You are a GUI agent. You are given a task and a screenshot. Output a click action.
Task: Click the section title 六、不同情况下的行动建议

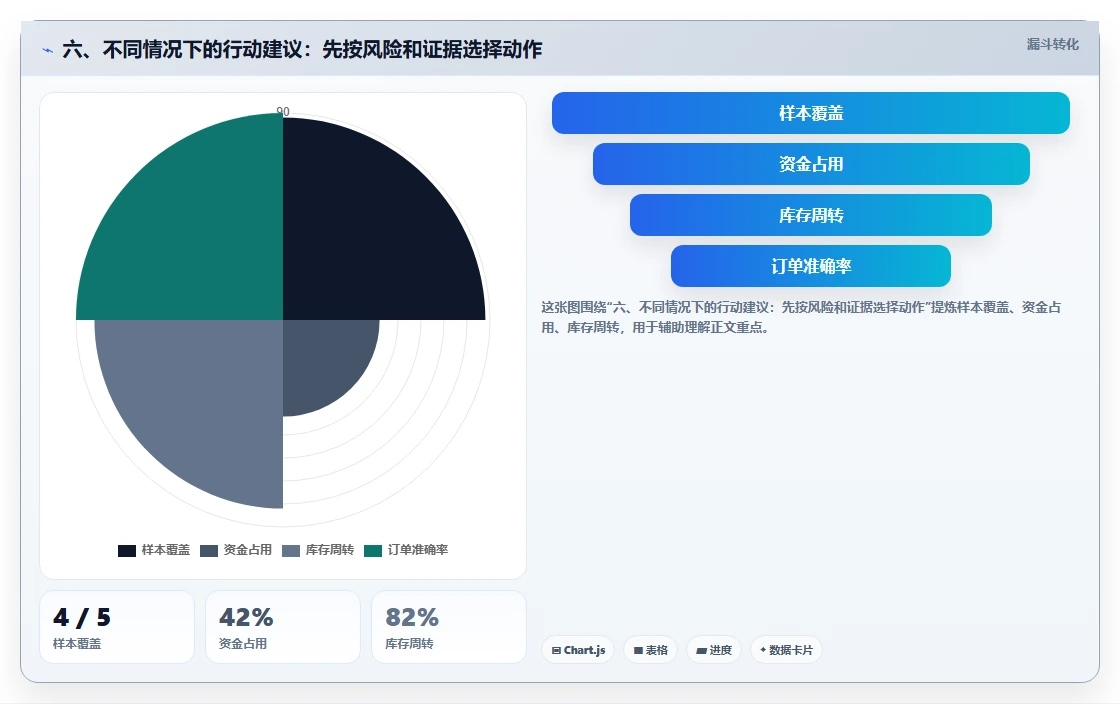302,49
